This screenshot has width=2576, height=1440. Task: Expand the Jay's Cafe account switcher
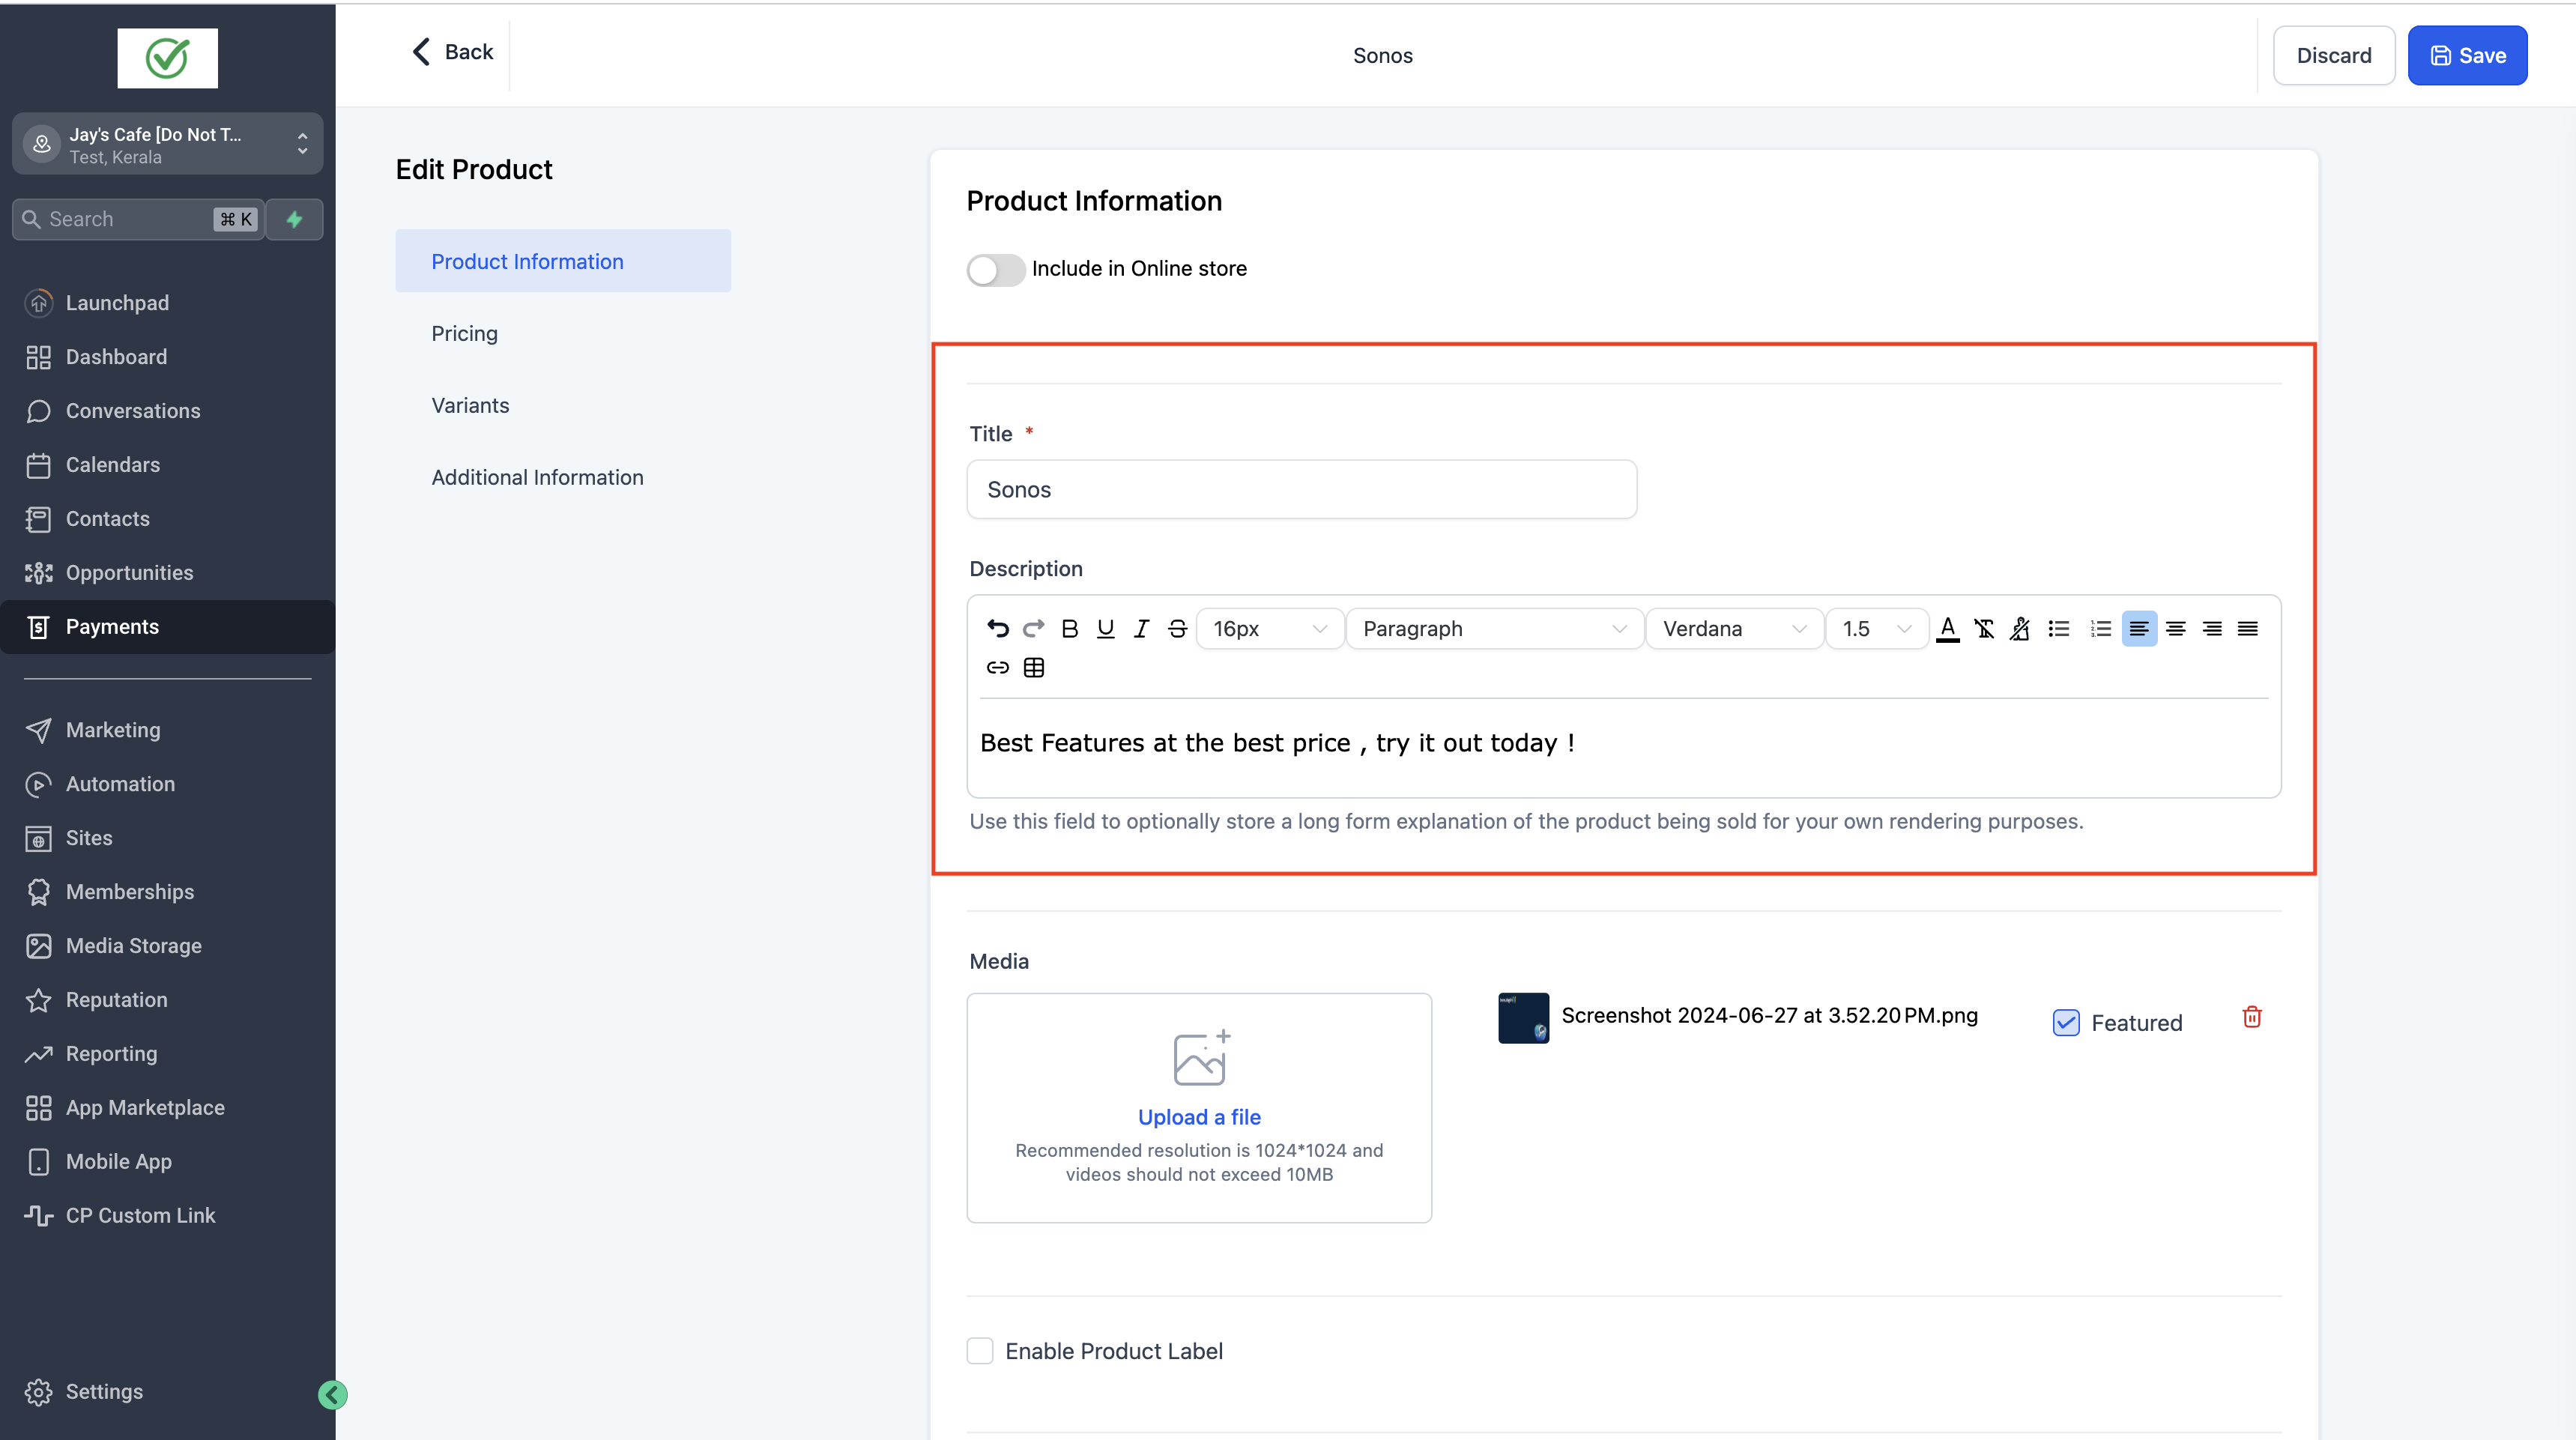167,144
